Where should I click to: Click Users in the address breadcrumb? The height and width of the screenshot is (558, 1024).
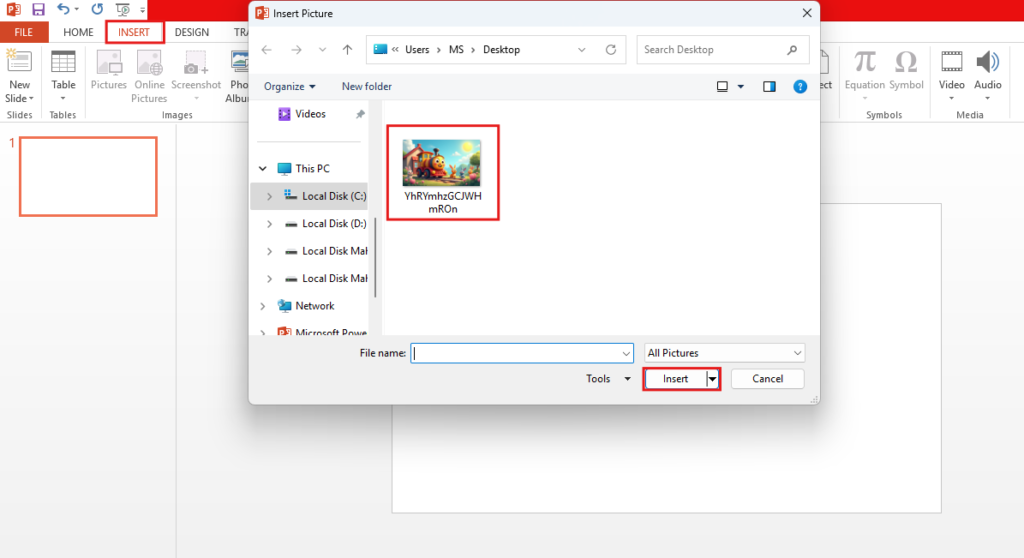tap(417, 50)
